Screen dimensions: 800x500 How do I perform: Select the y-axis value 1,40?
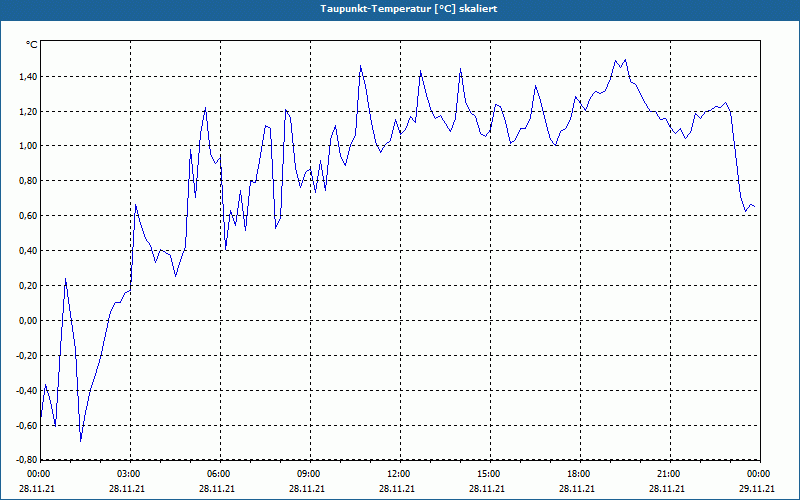tap(28, 77)
